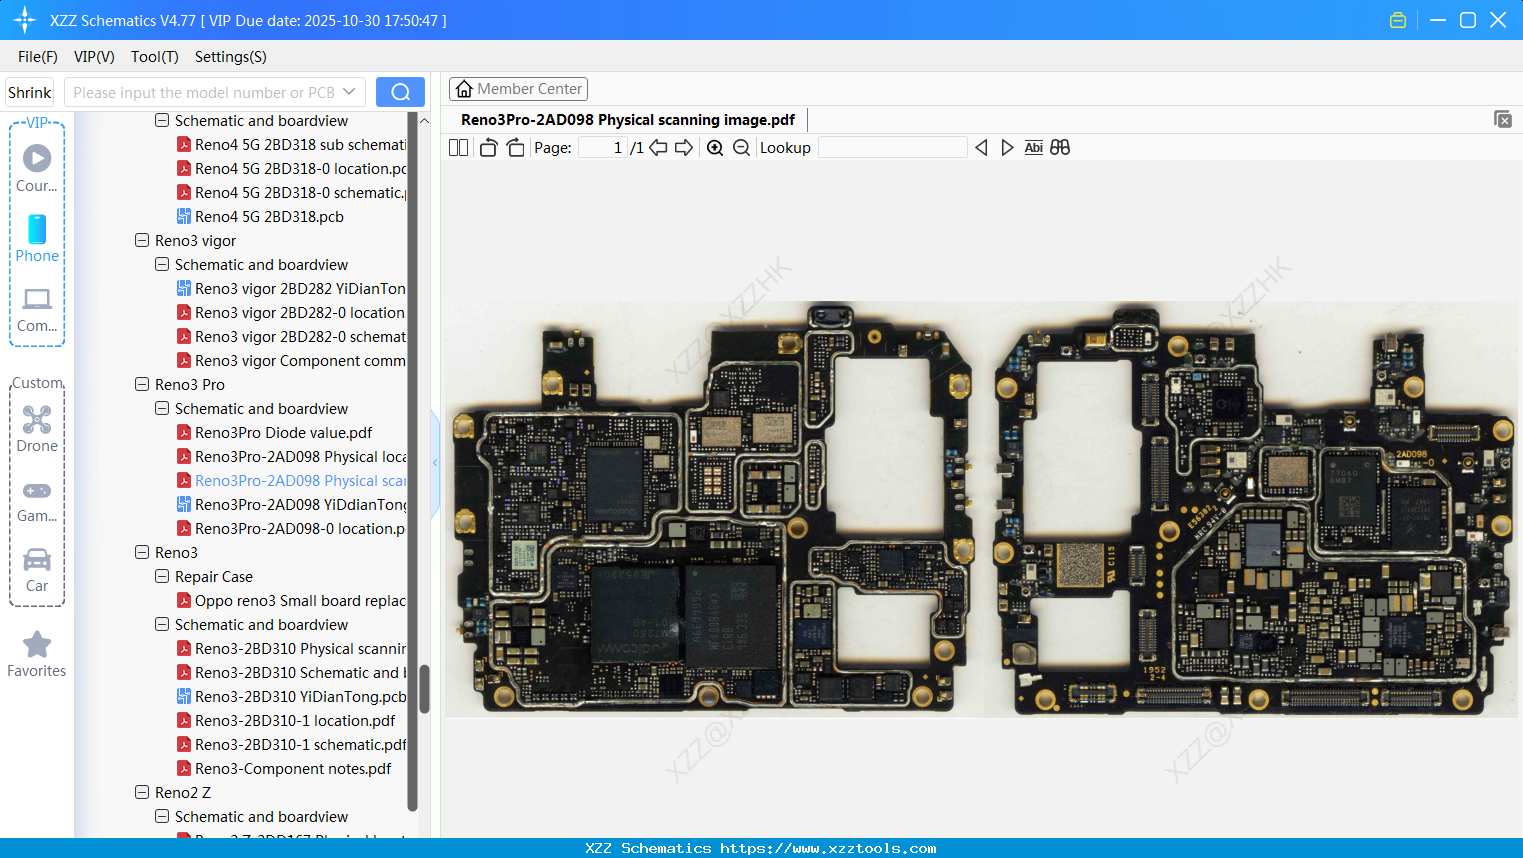
Task: Open Reno3Pro Diode value.pdf file
Action: pos(283,432)
